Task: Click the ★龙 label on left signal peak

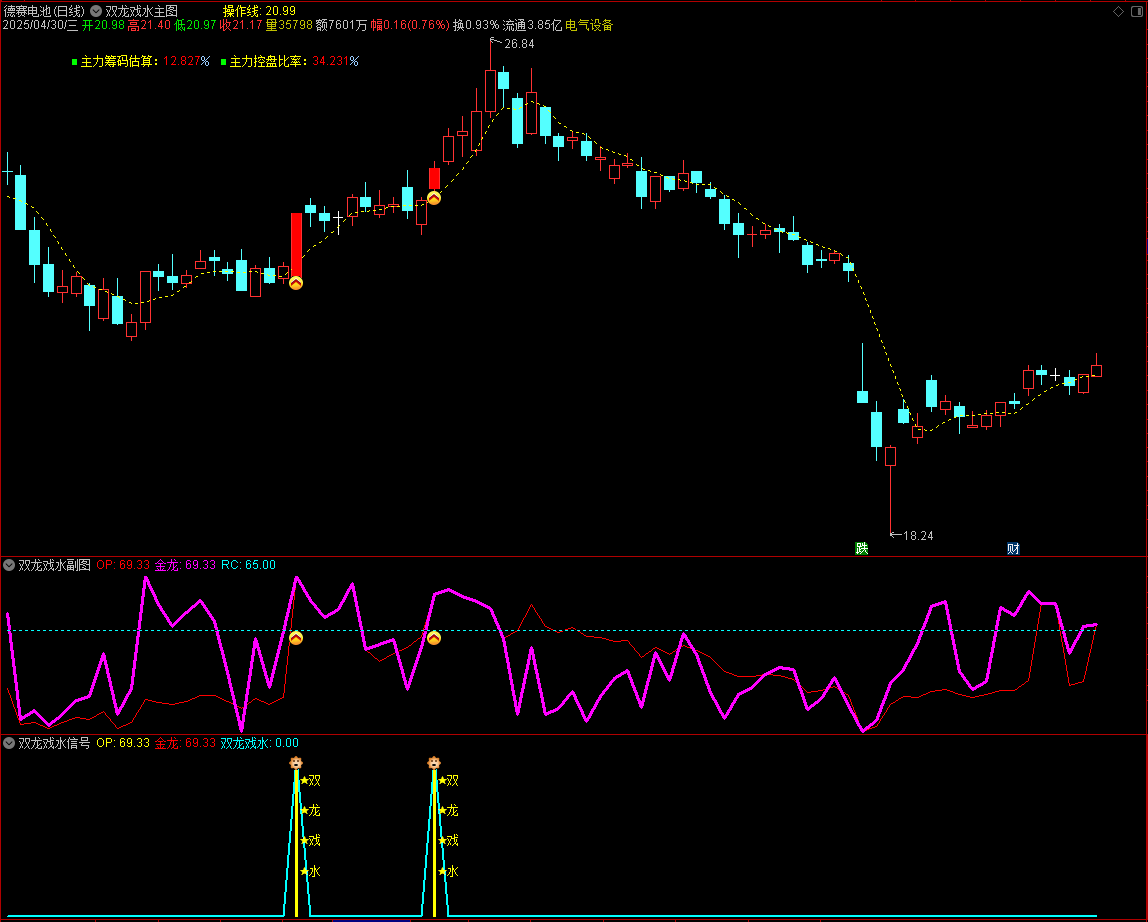Action: click(310, 811)
